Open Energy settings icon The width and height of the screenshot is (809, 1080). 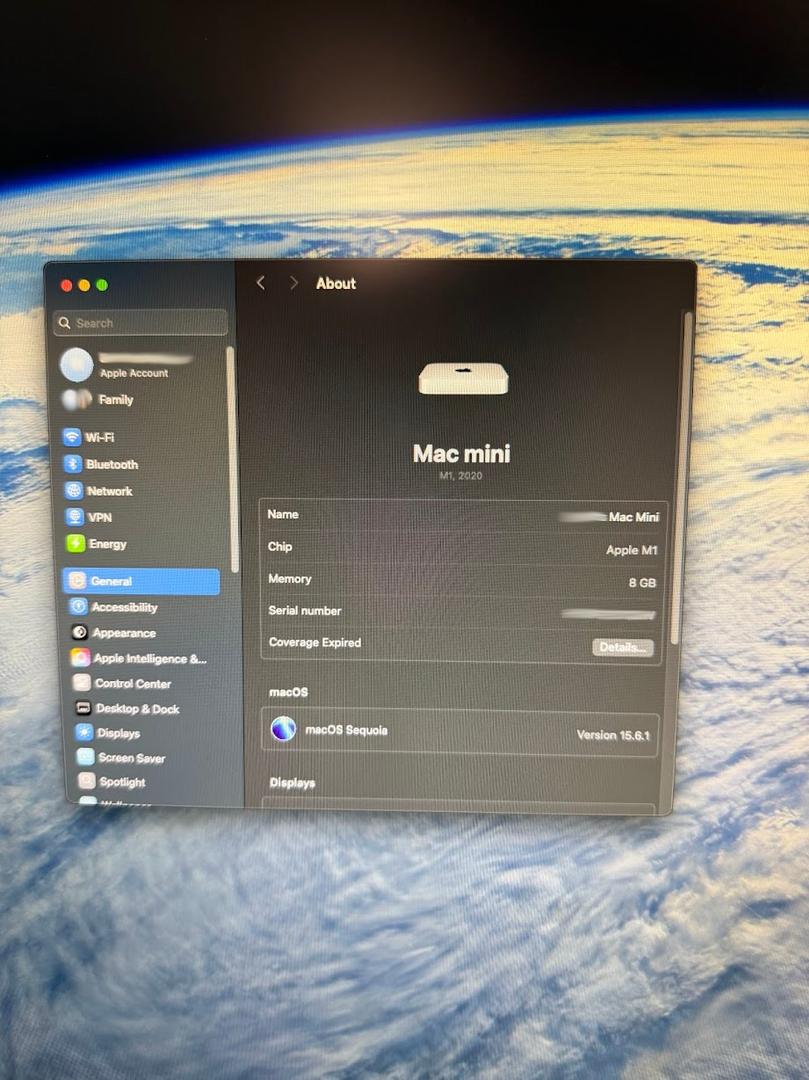(x=76, y=544)
